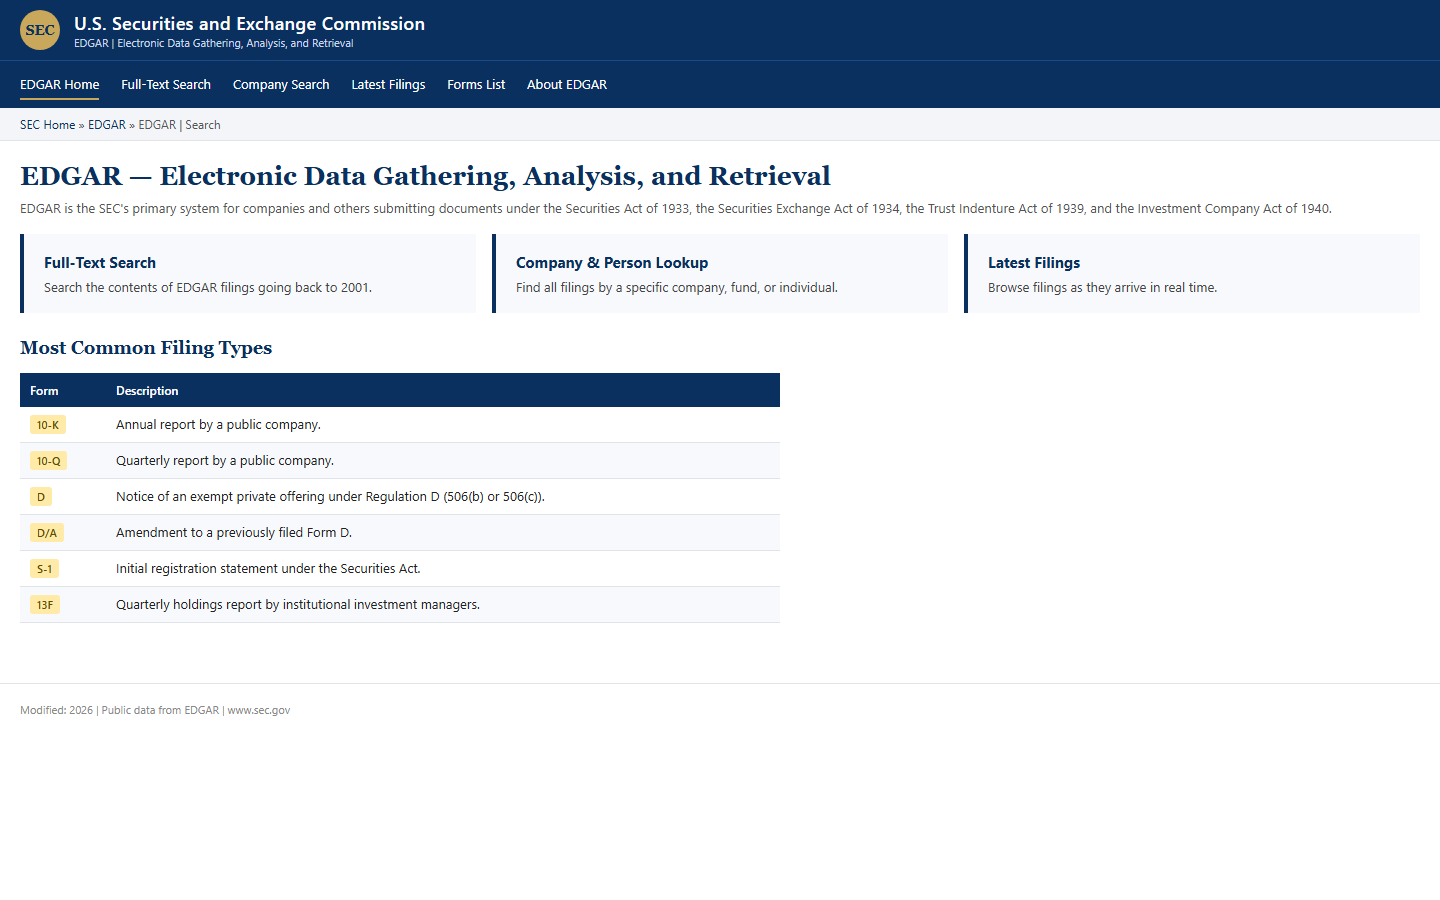The height and width of the screenshot is (900, 1440).
Task: Follow the EDGAR breadcrumb link
Action: (107, 125)
